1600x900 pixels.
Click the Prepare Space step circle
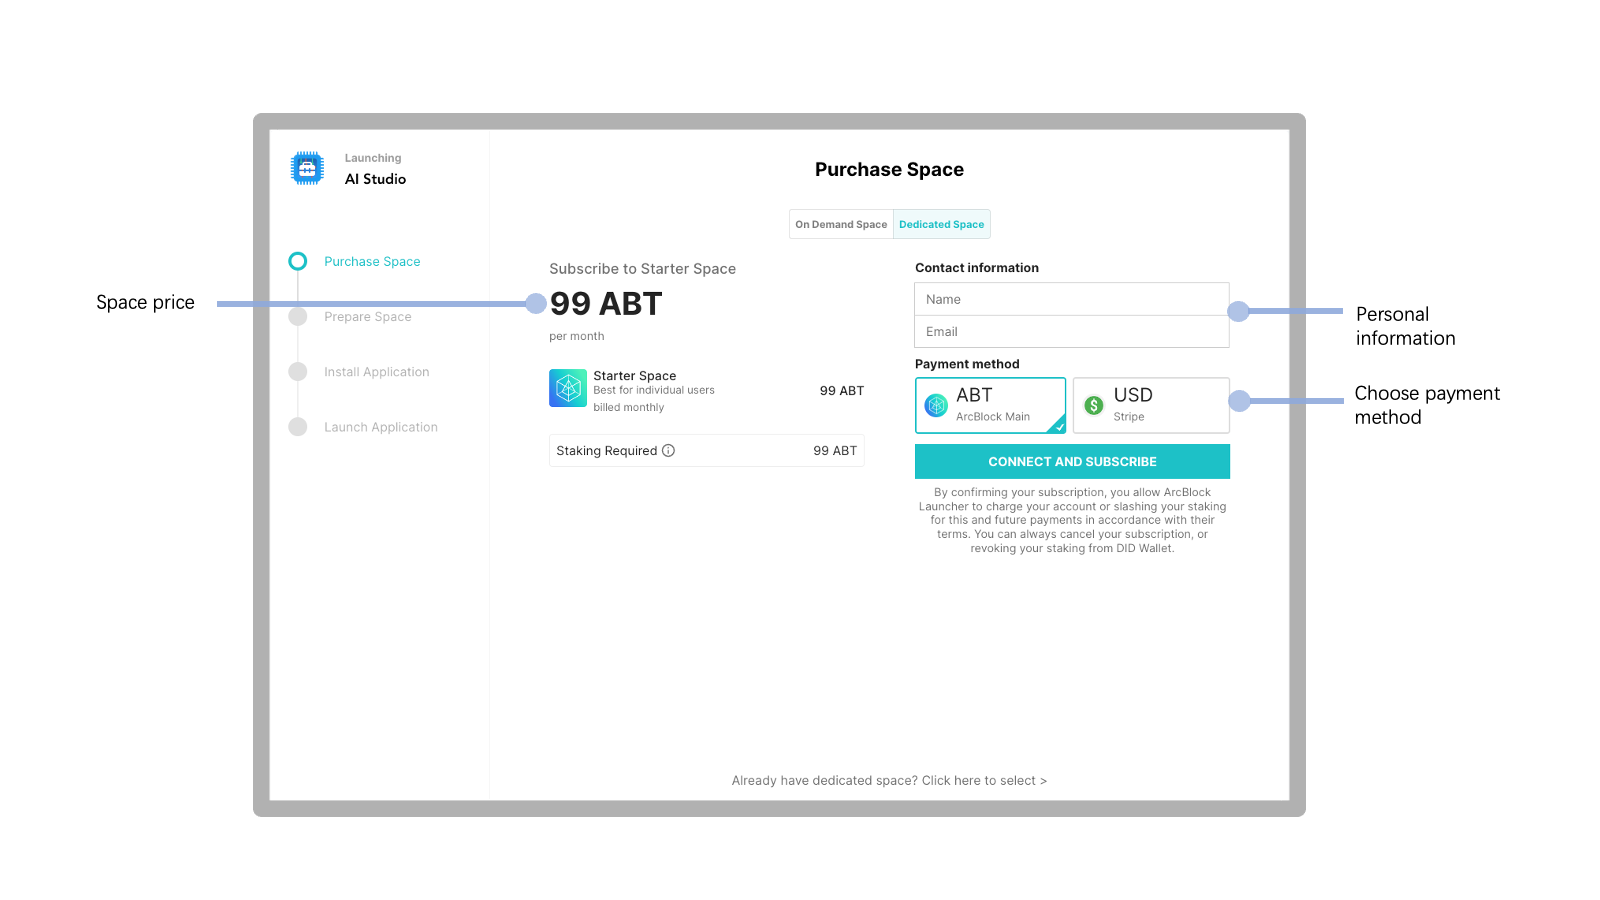[x=298, y=317]
